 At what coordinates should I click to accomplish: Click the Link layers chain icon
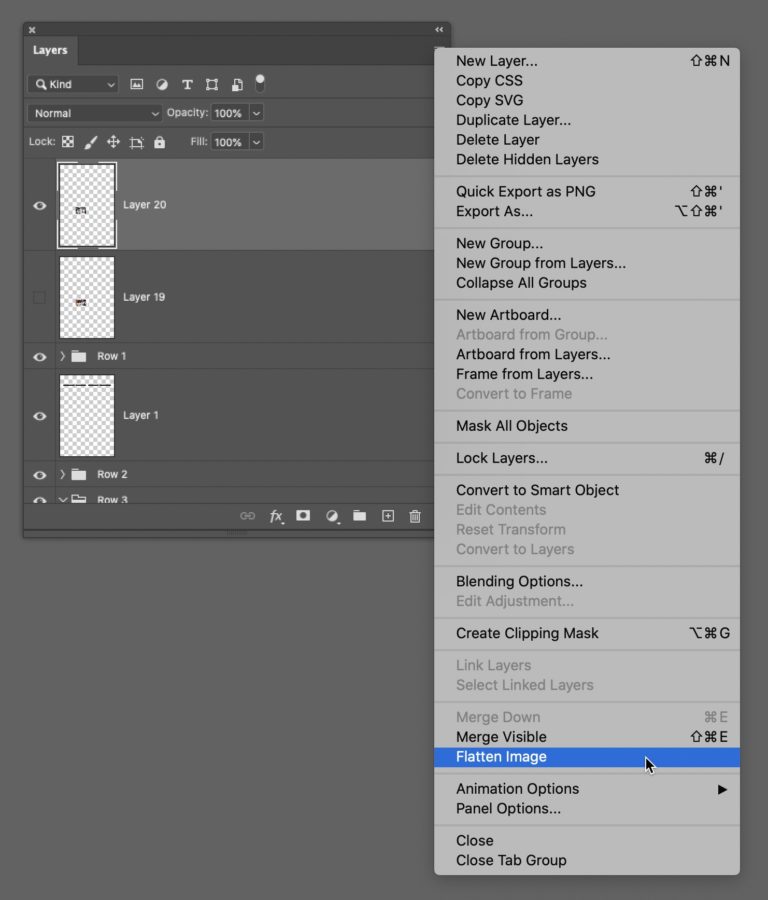[248, 515]
